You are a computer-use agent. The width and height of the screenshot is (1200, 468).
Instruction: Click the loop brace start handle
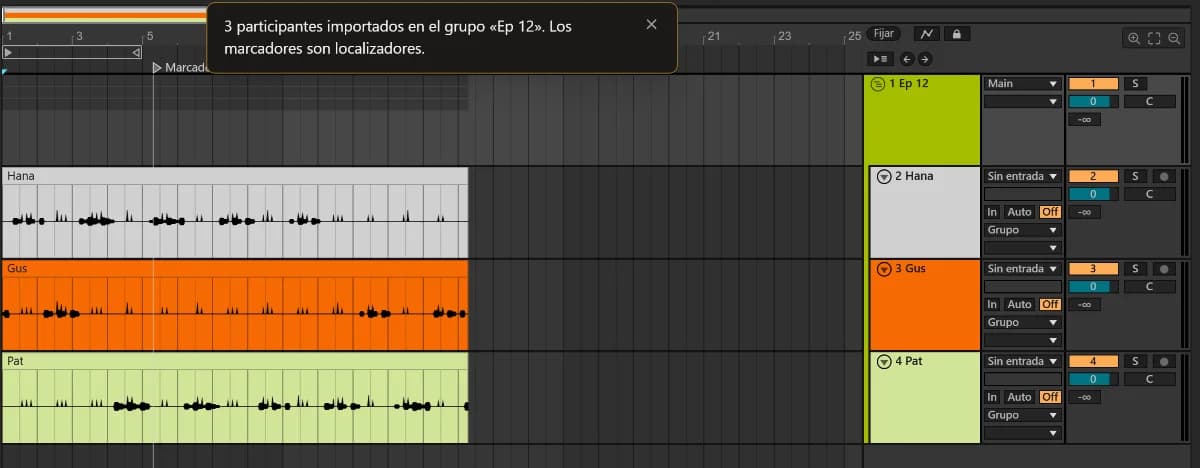point(9,51)
